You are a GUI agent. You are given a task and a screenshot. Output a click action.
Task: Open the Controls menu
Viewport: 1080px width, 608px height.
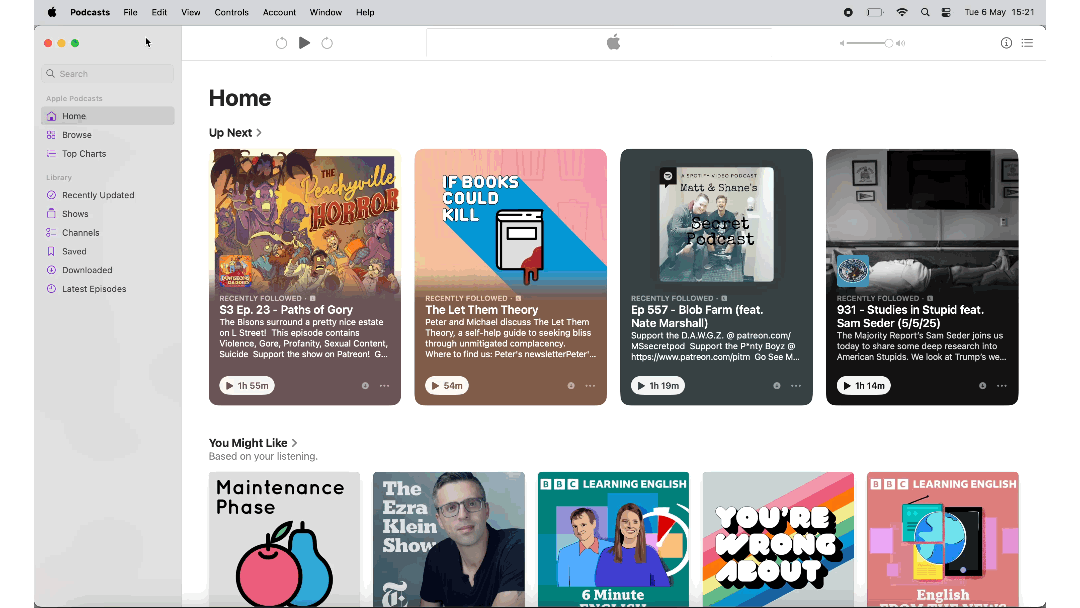pyautogui.click(x=231, y=12)
